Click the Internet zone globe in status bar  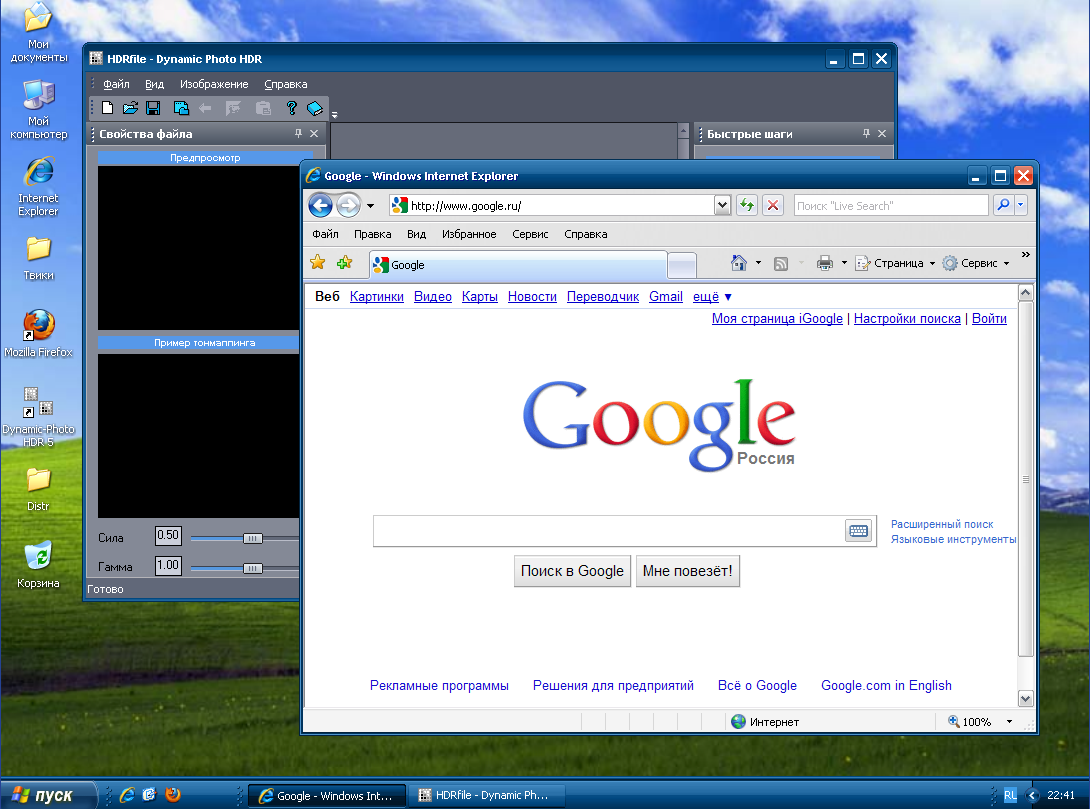coord(738,721)
